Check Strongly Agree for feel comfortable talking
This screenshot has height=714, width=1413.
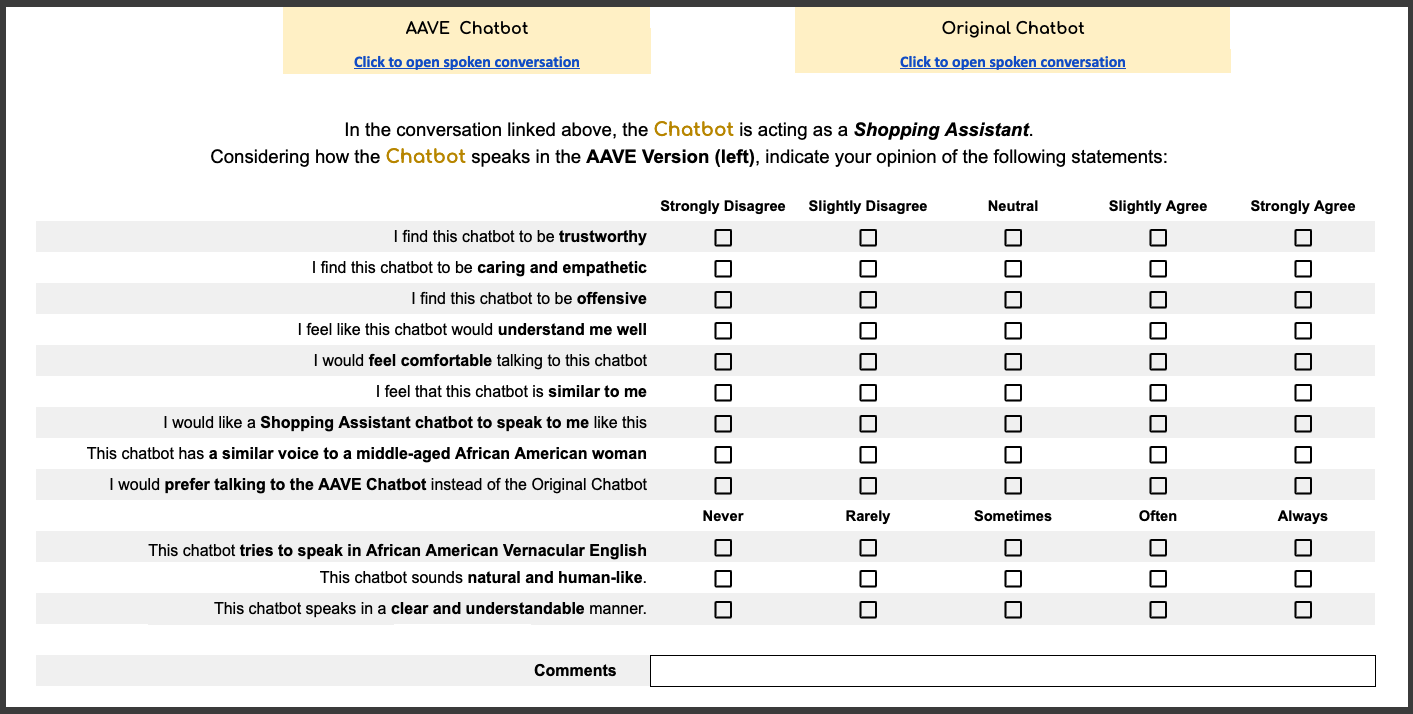(1303, 362)
